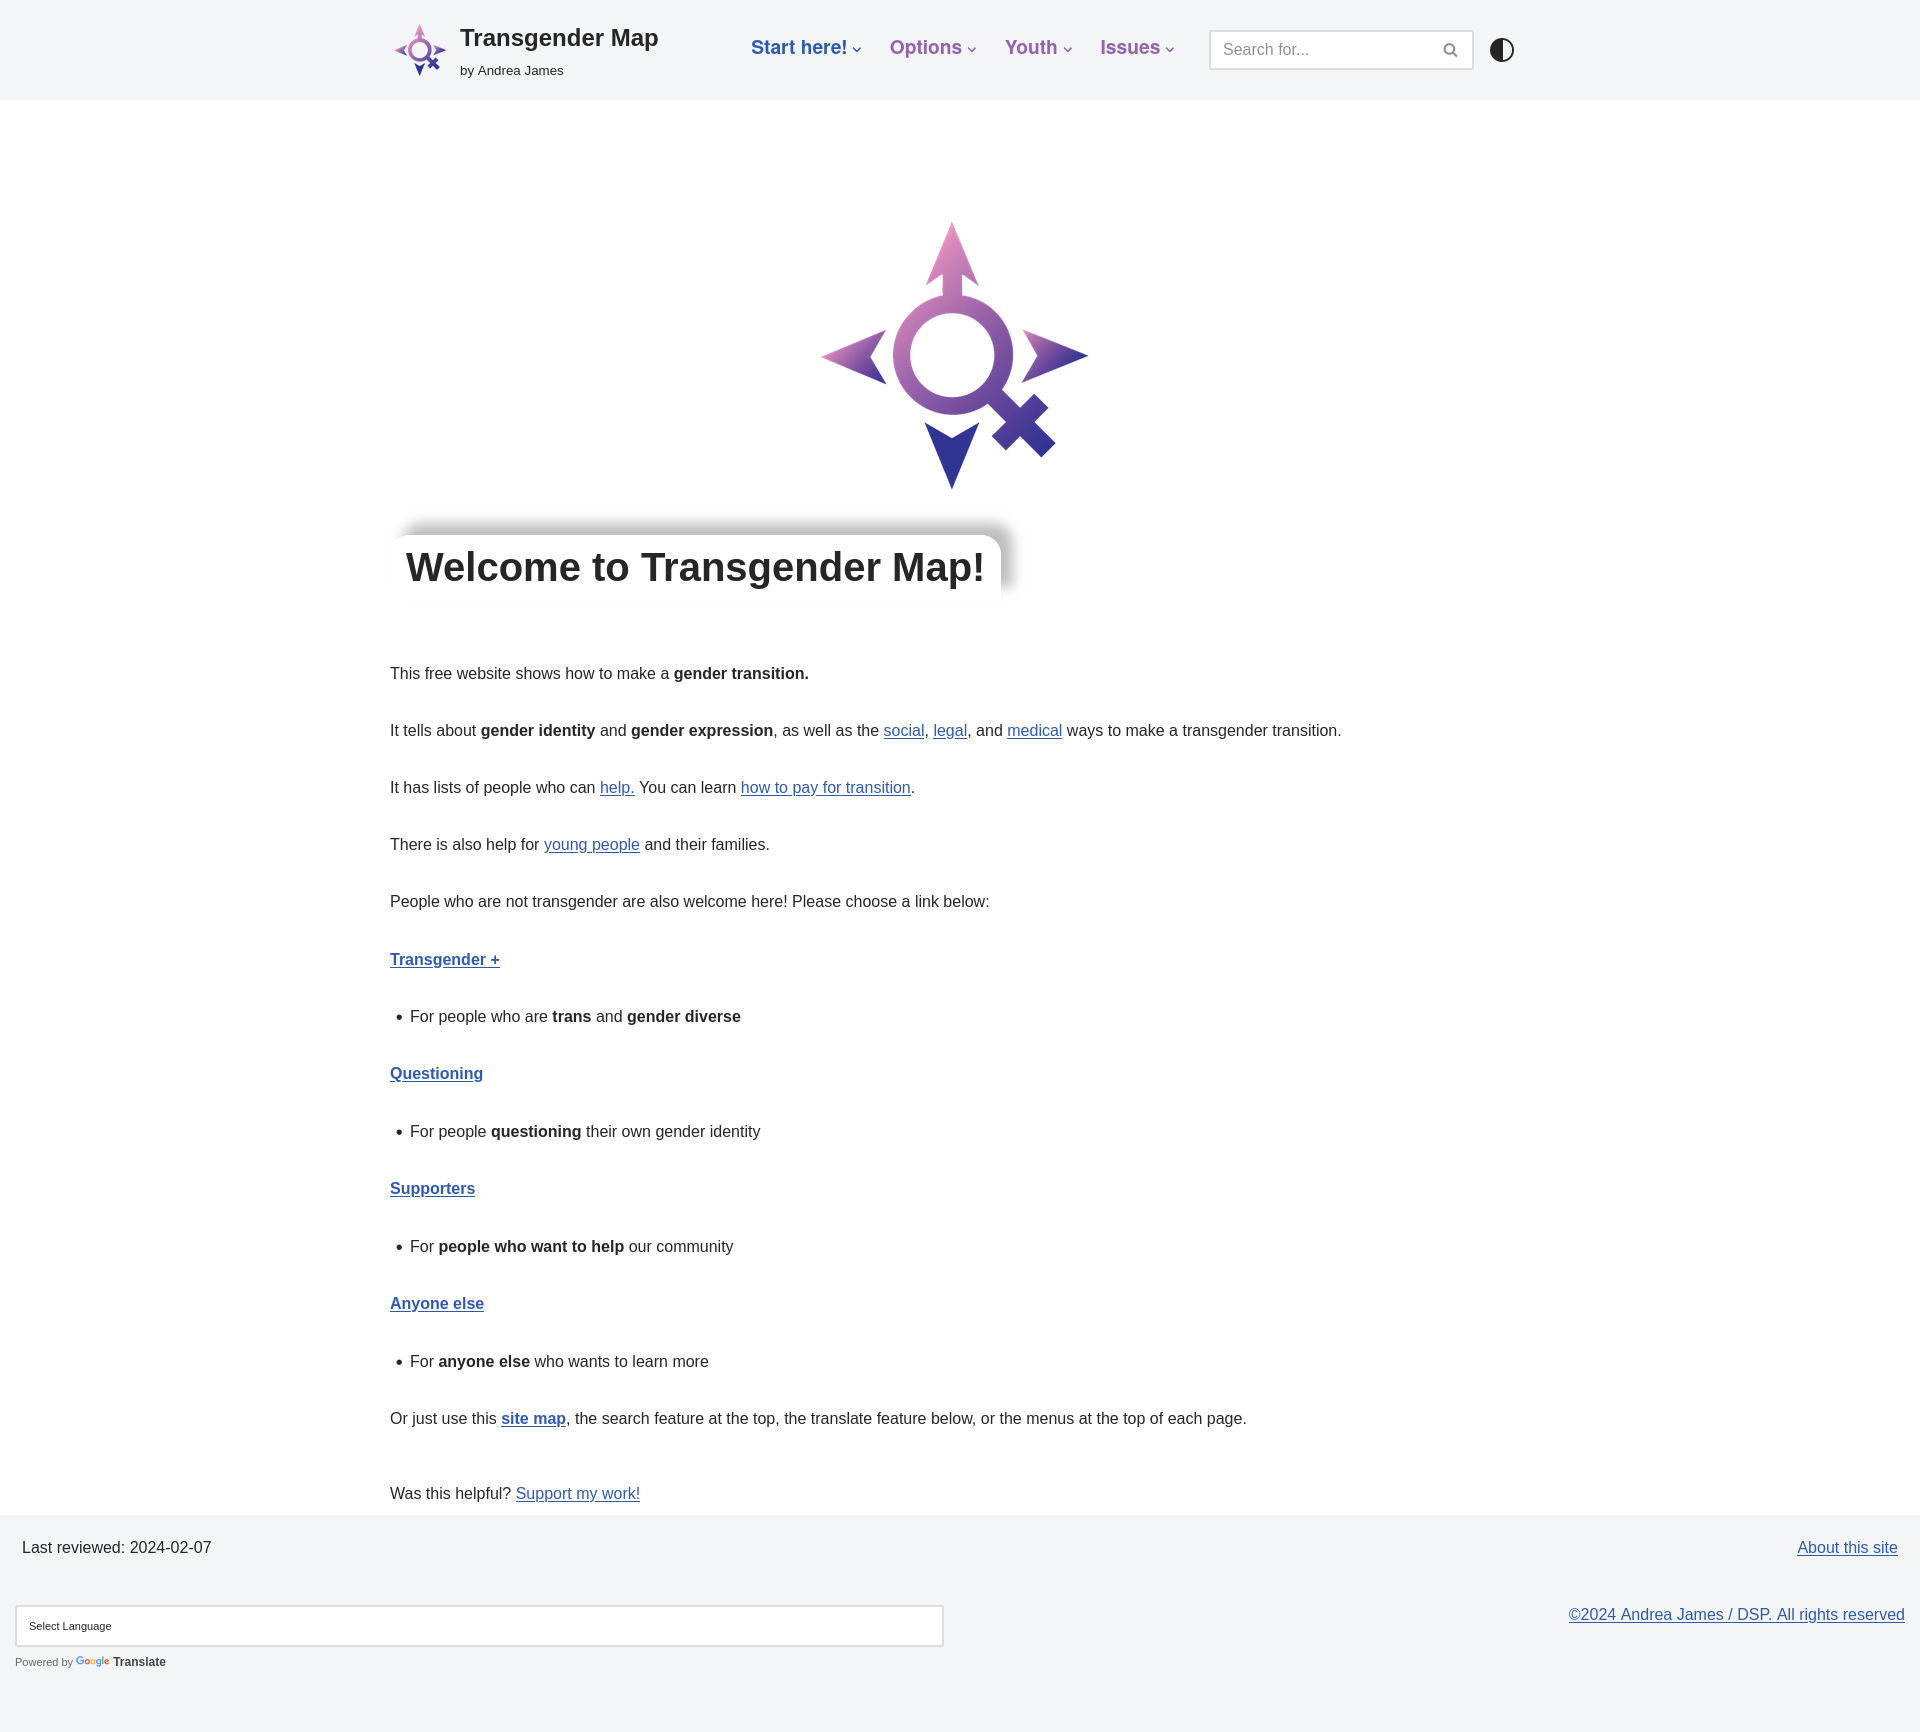
Task: Follow the Supporters link
Action: [432, 1189]
